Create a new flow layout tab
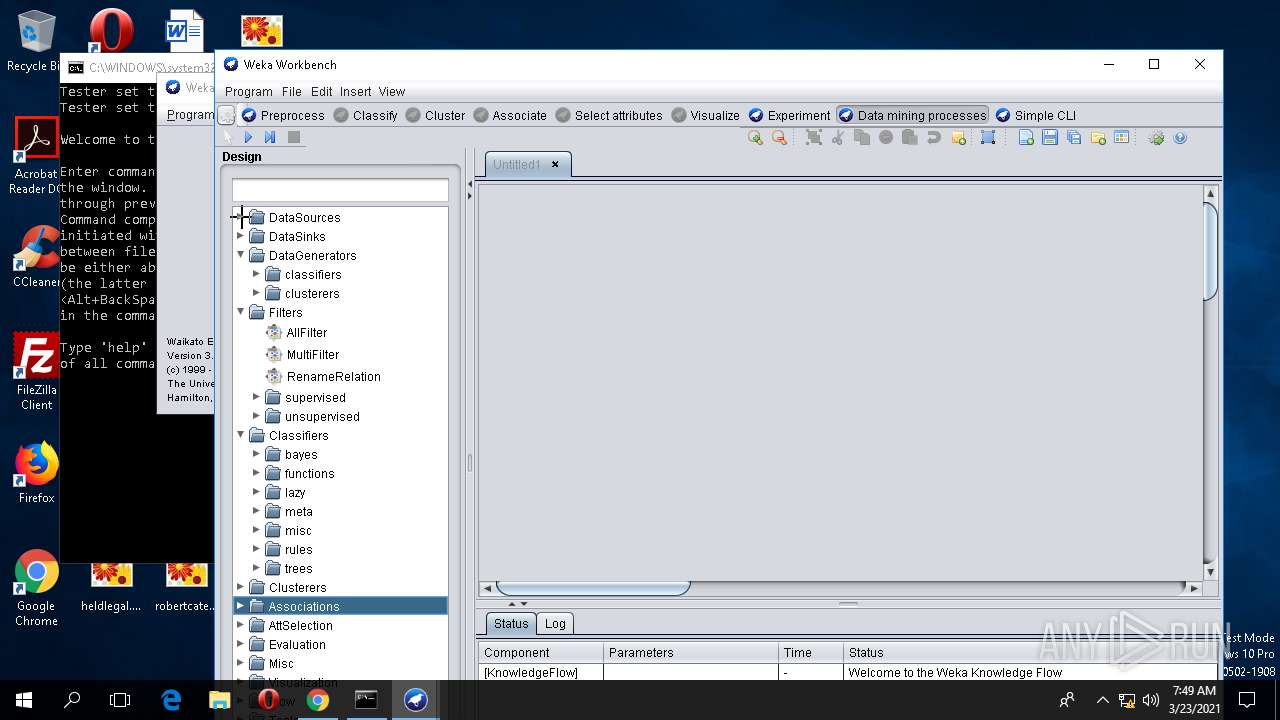The width and height of the screenshot is (1280, 720). 1026,138
